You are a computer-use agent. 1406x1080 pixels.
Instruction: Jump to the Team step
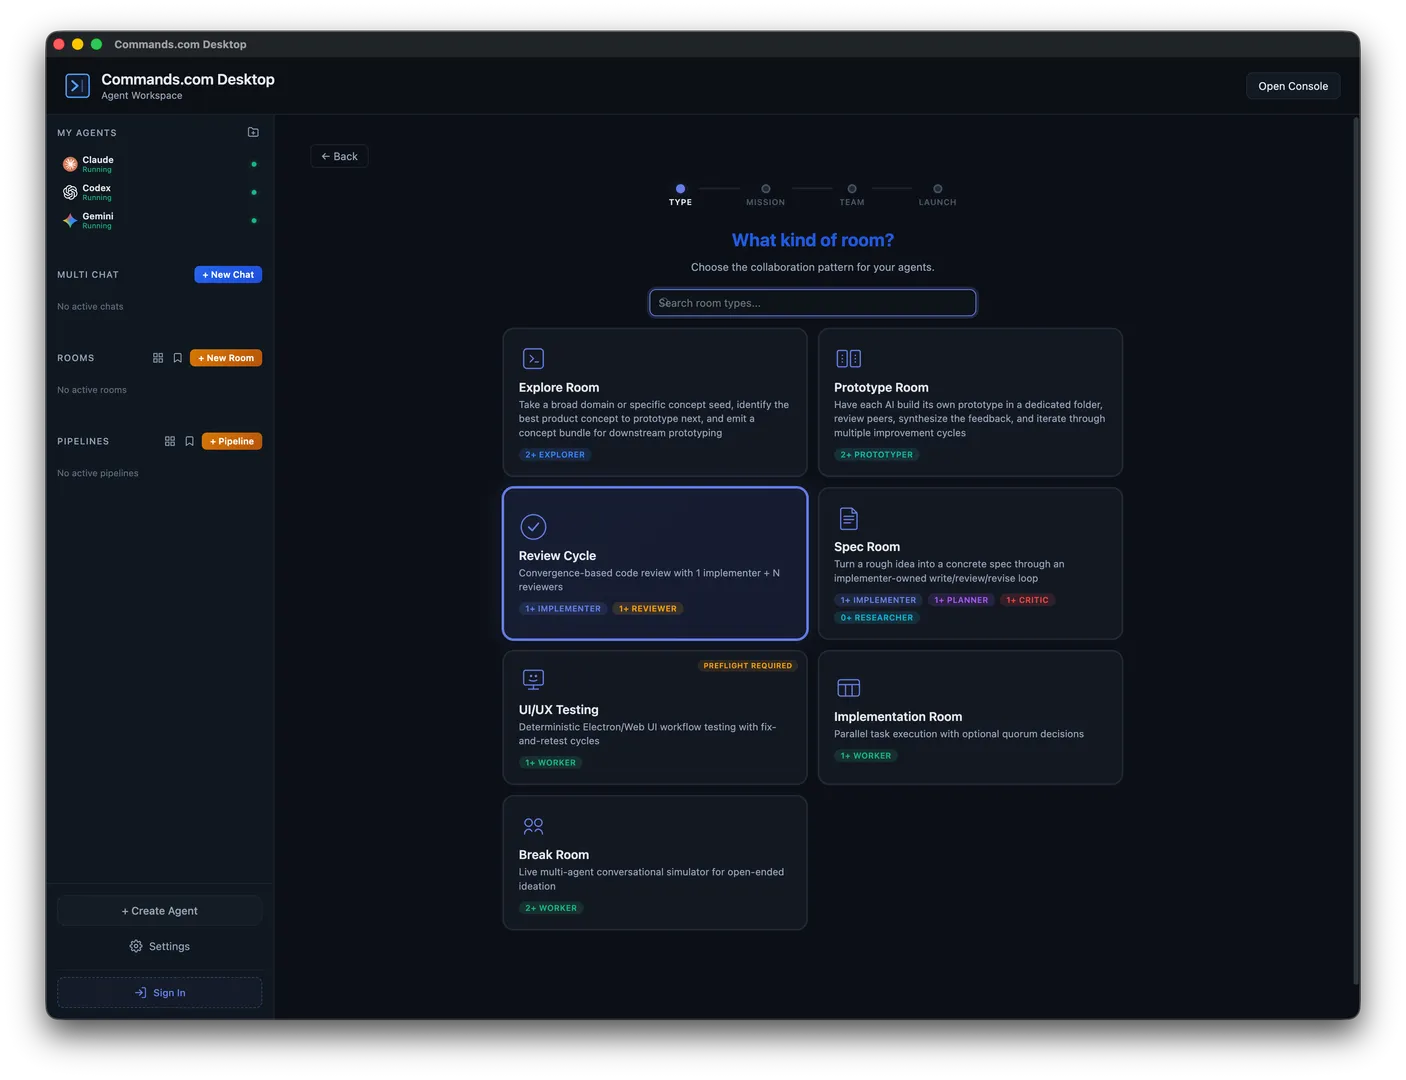(852, 194)
